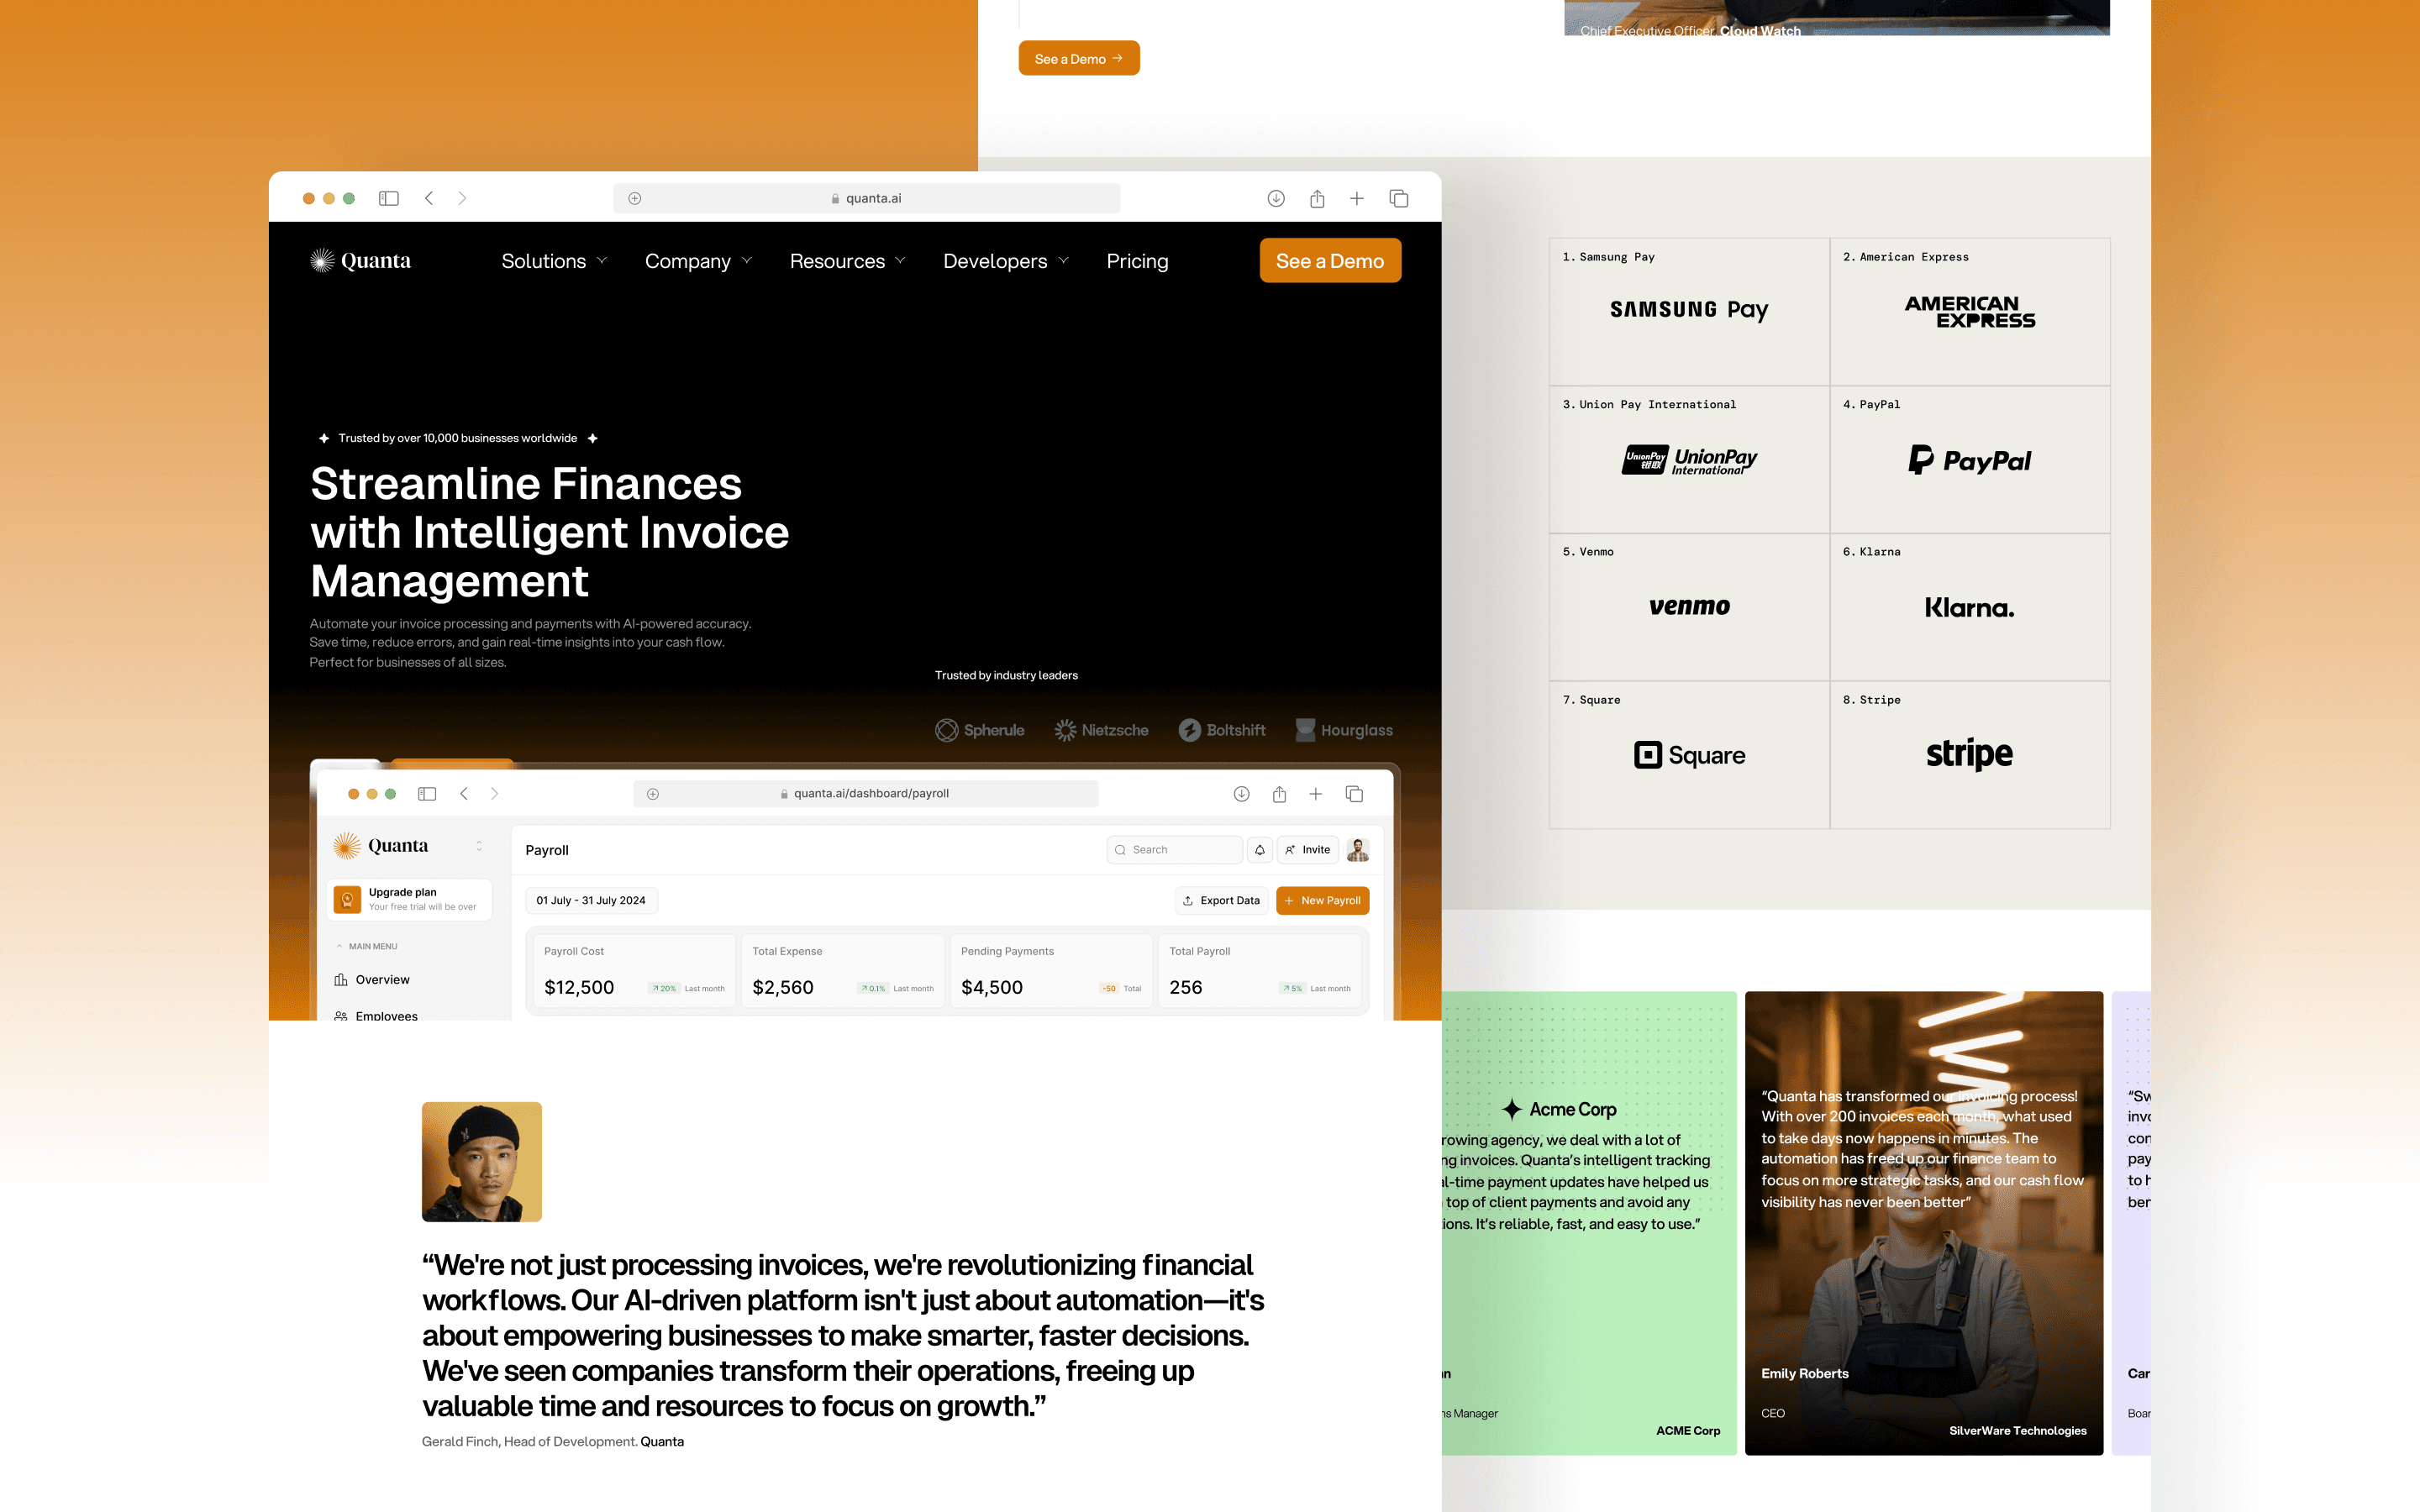Viewport: 2420px width, 1512px height.
Task: Expand Quanta workspace switcher in dashboard sidebar
Action: click(x=479, y=846)
